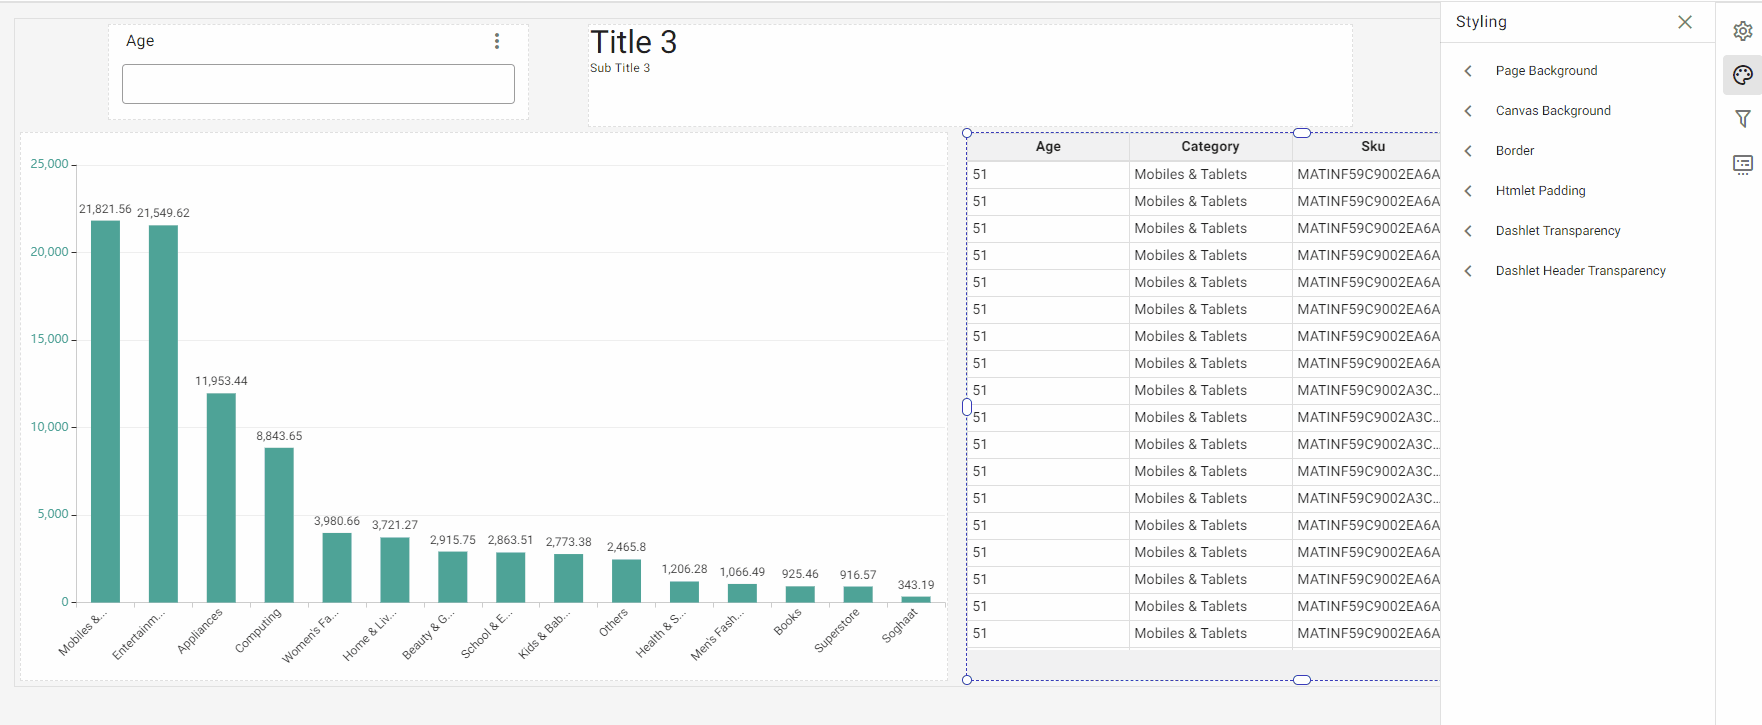Expand the Dashlet Transparency chevron
Image resolution: width=1762 pixels, height=725 pixels.
tap(1468, 231)
